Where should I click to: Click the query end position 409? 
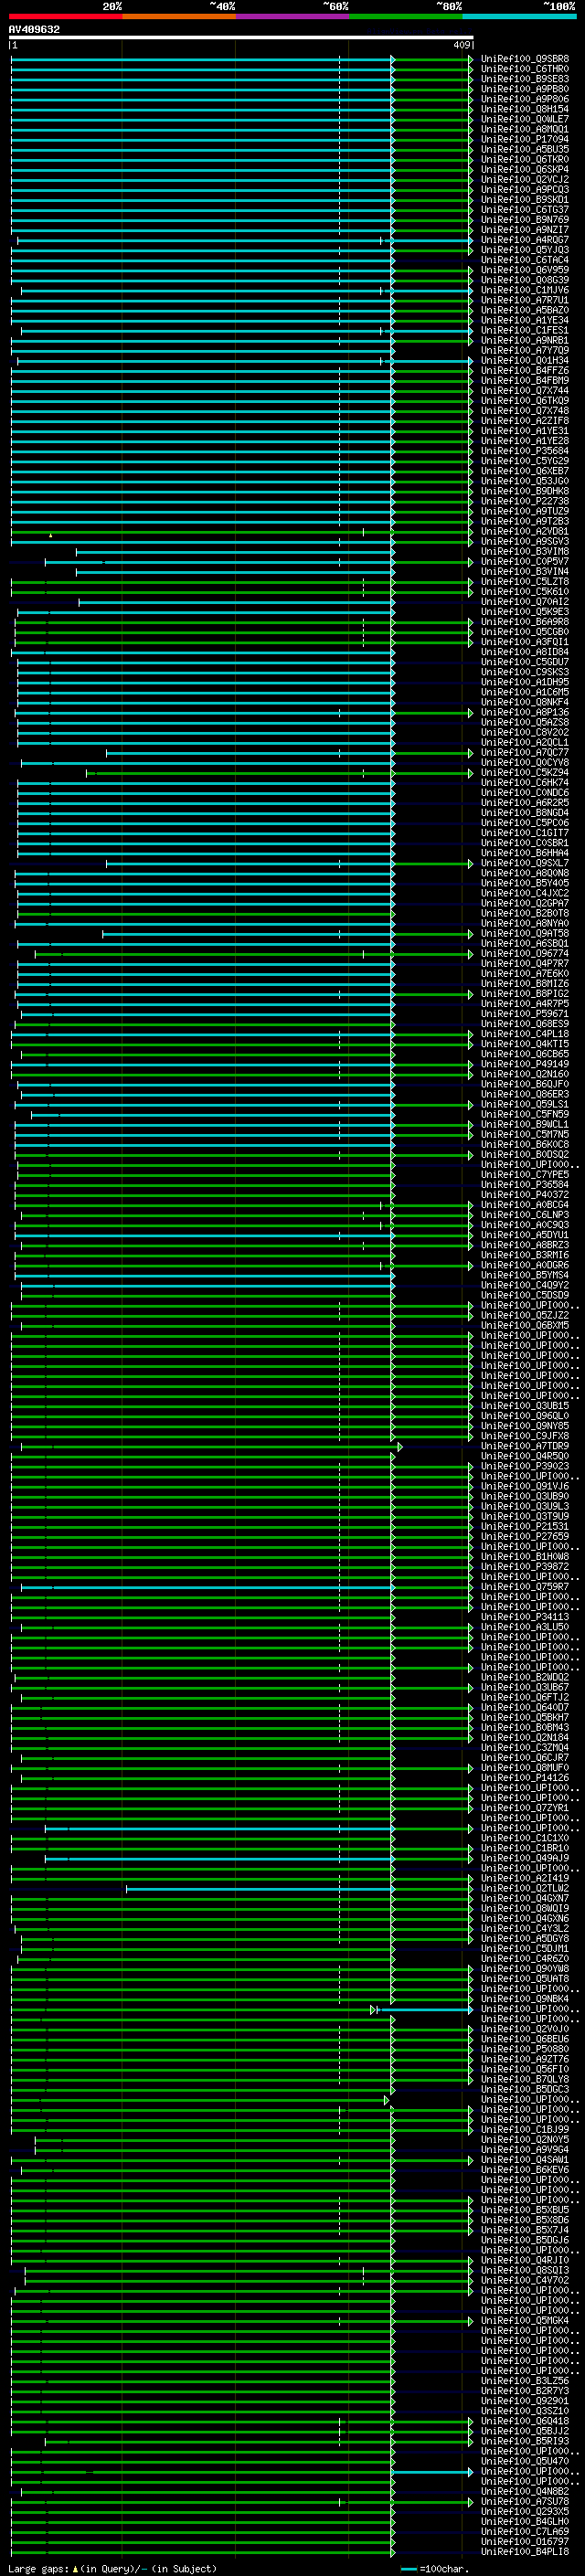[461, 45]
